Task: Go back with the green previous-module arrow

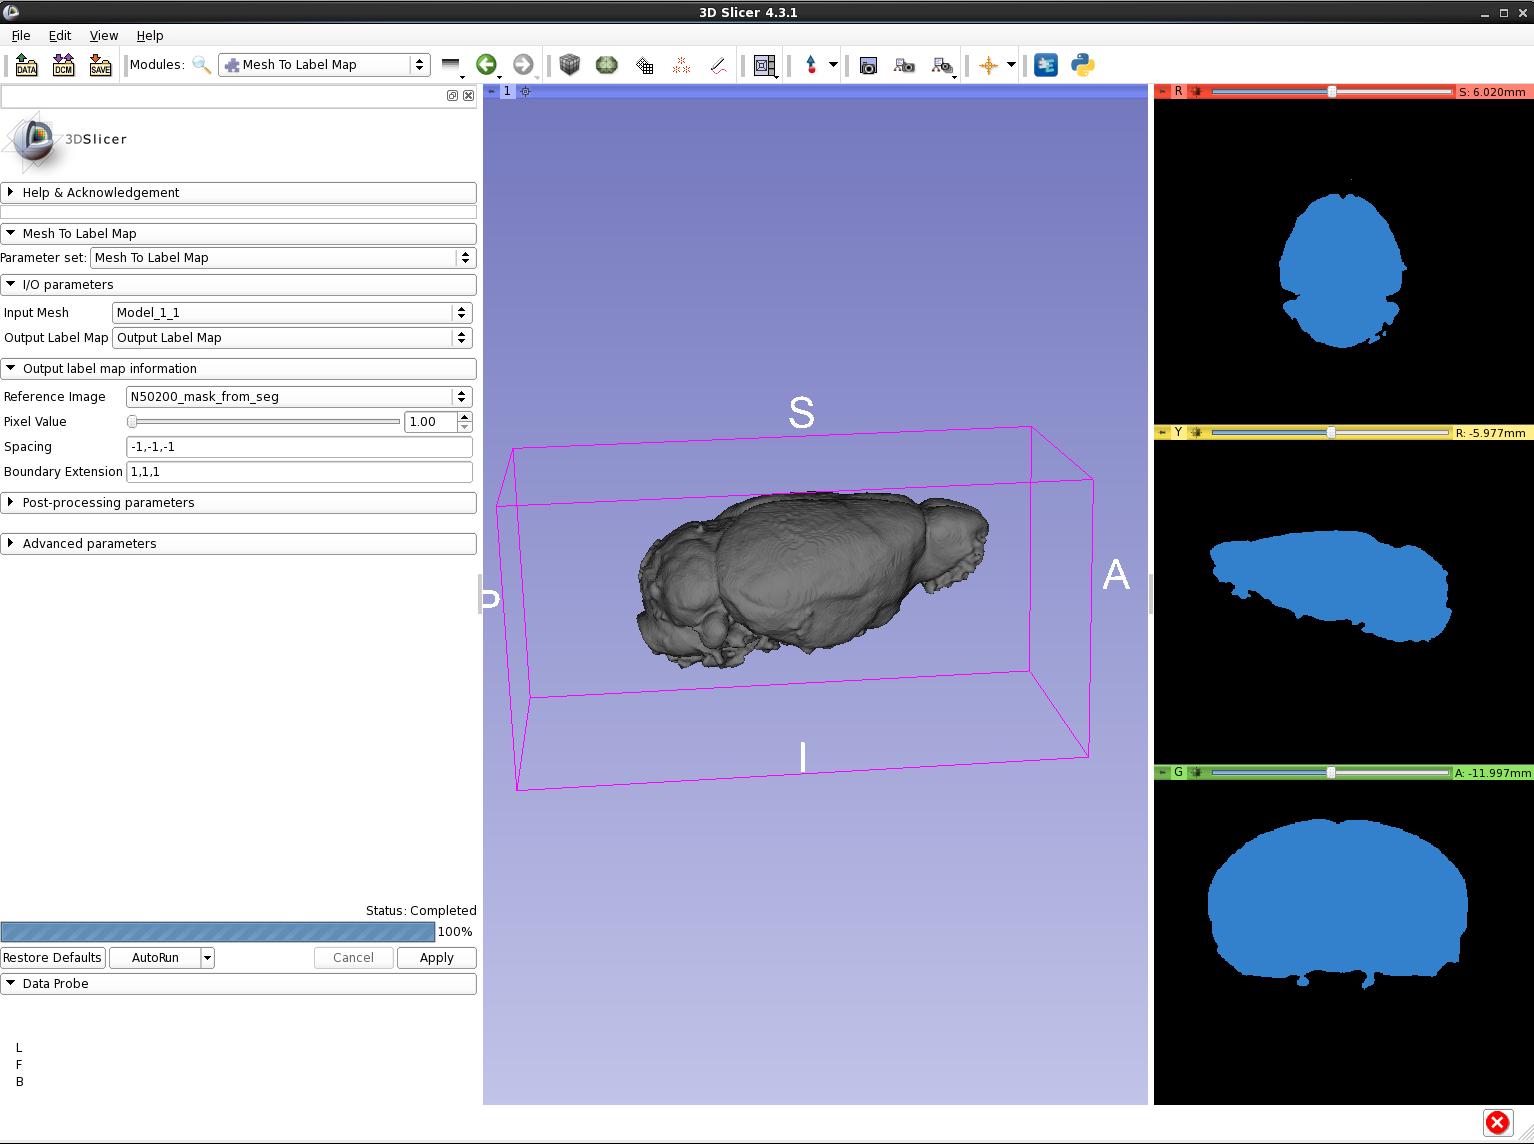Action: coord(486,65)
